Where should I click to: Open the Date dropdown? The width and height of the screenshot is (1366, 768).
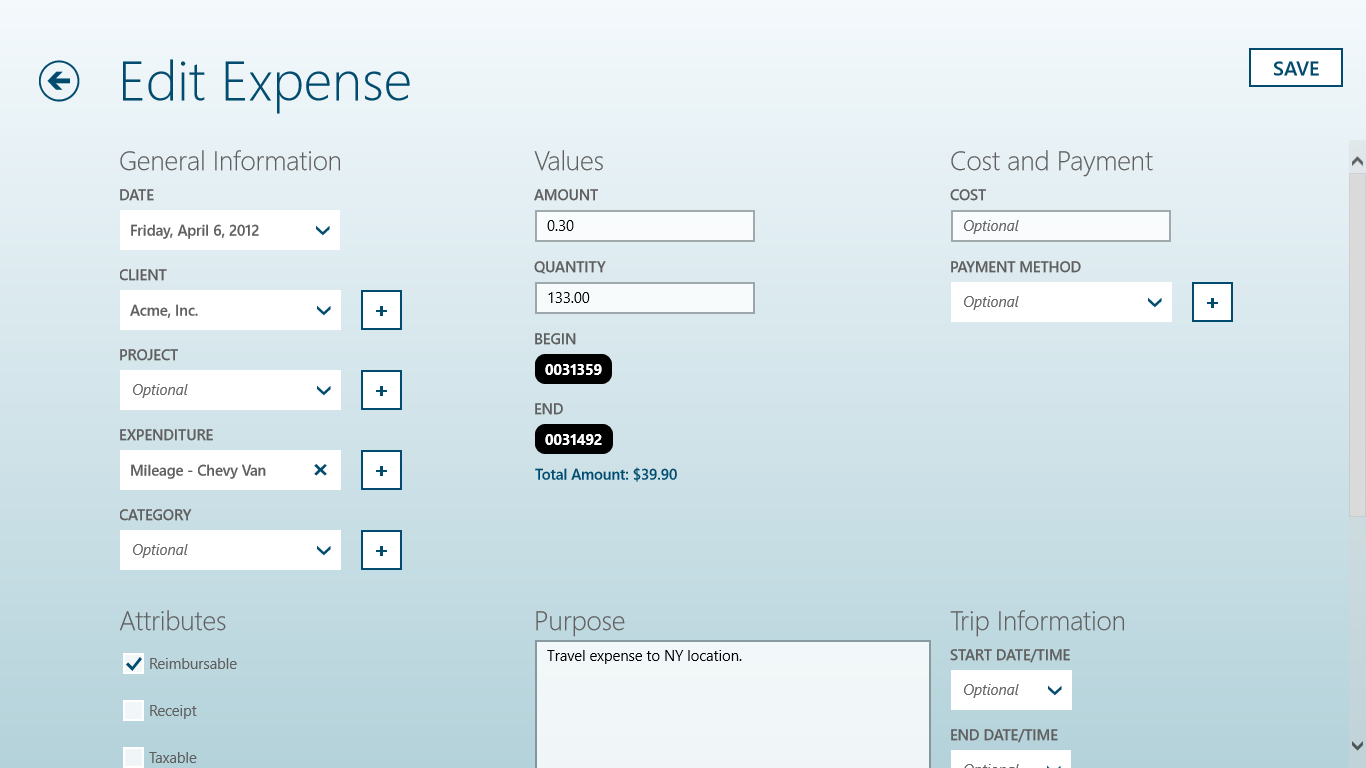tap(230, 230)
